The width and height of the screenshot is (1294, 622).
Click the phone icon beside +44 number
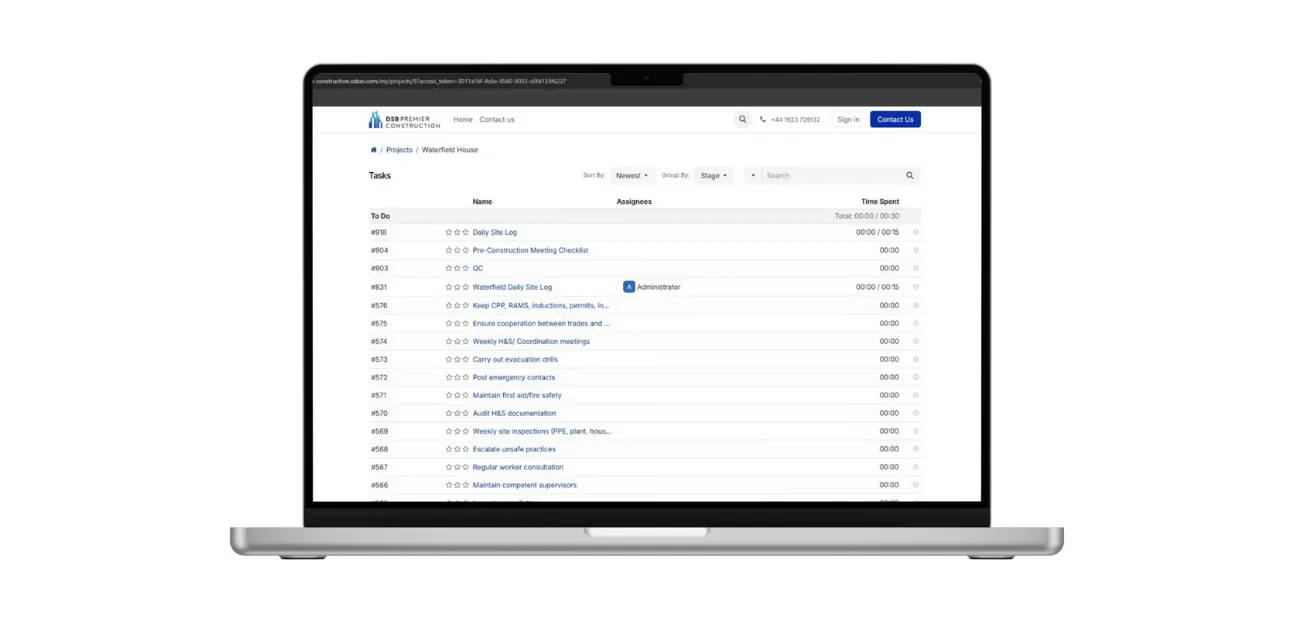click(x=763, y=120)
